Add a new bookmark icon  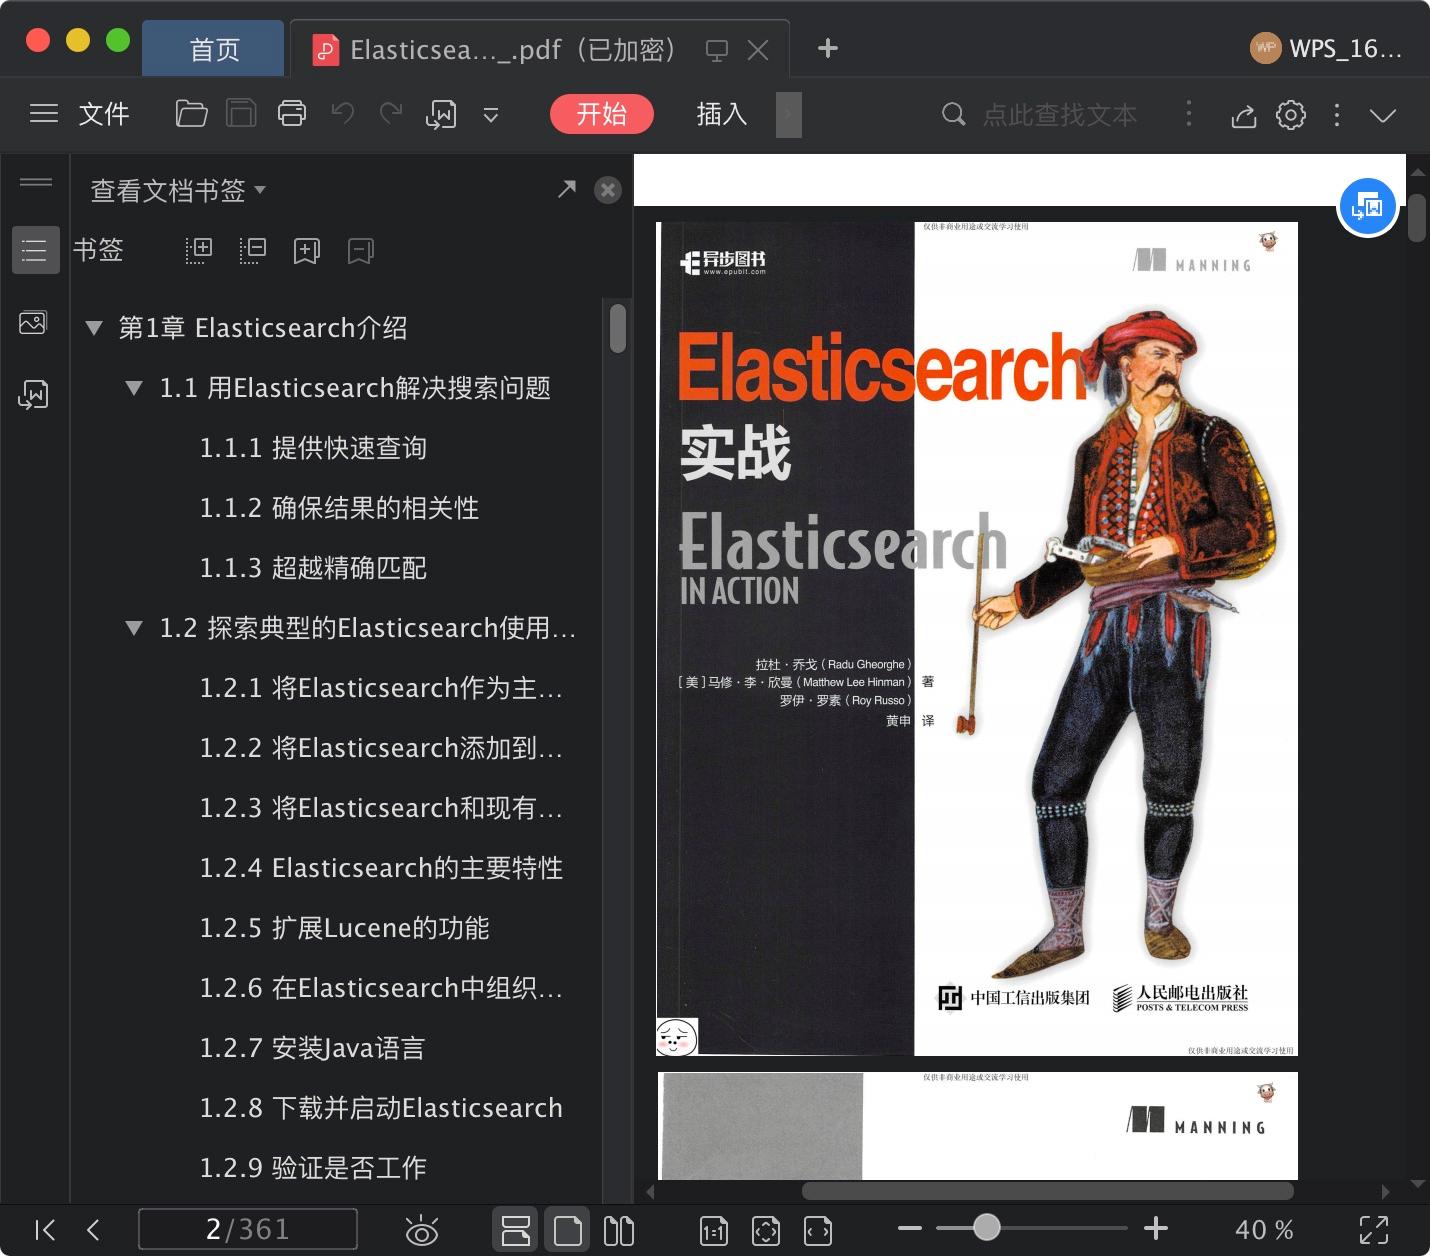point(306,250)
